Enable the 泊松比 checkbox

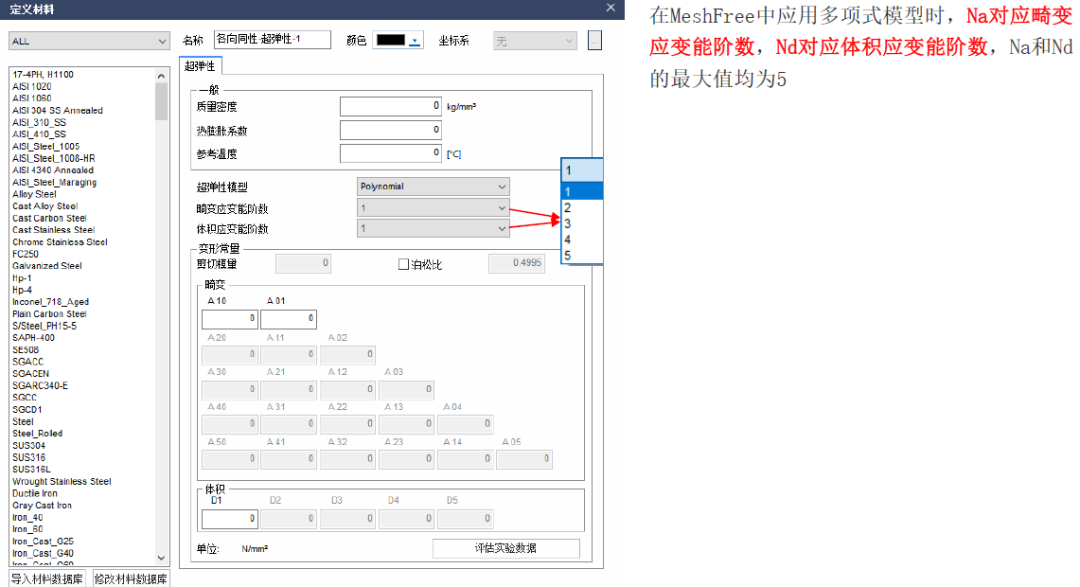404,264
